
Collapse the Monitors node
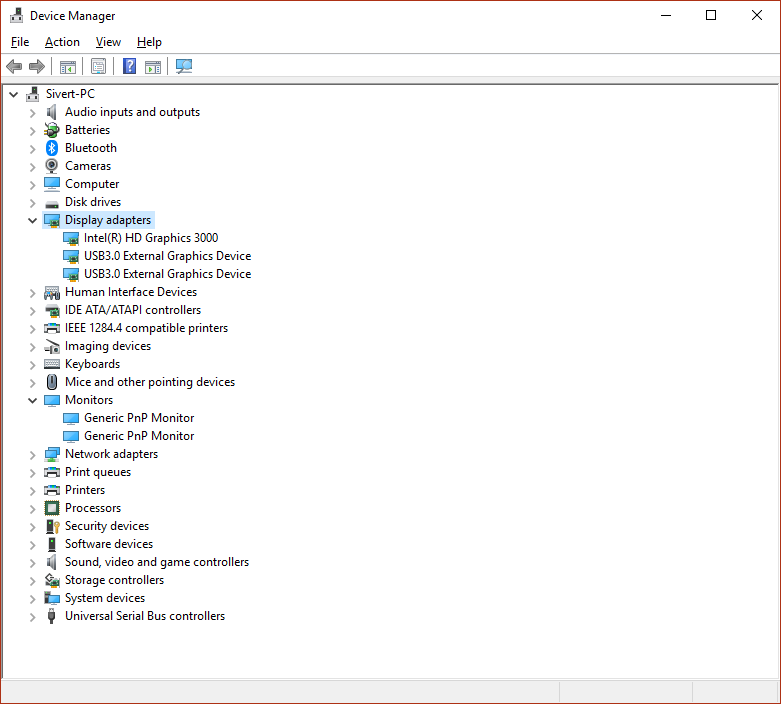pos(32,400)
